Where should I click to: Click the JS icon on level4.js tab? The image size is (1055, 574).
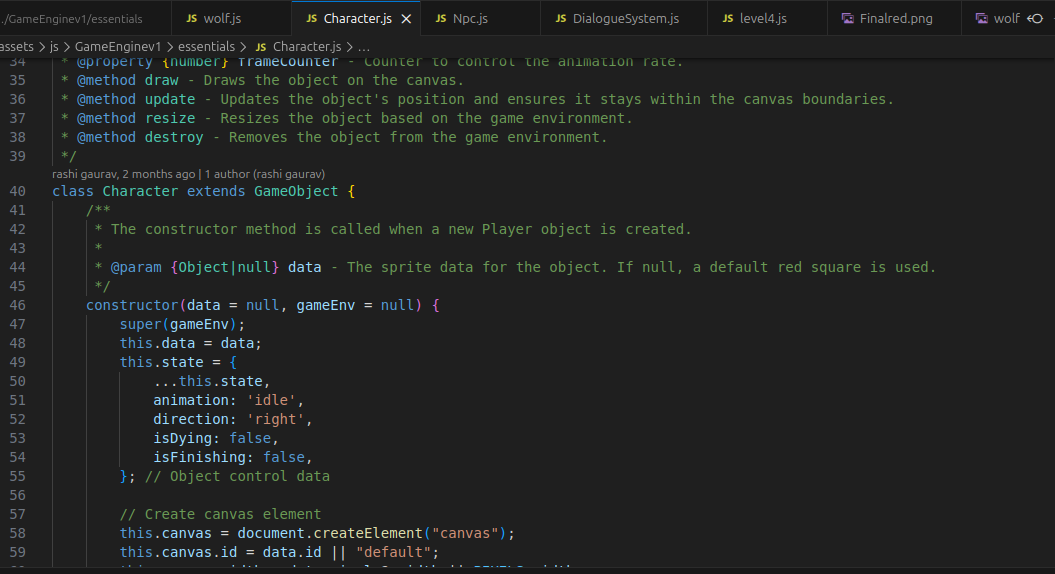[728, 19]
